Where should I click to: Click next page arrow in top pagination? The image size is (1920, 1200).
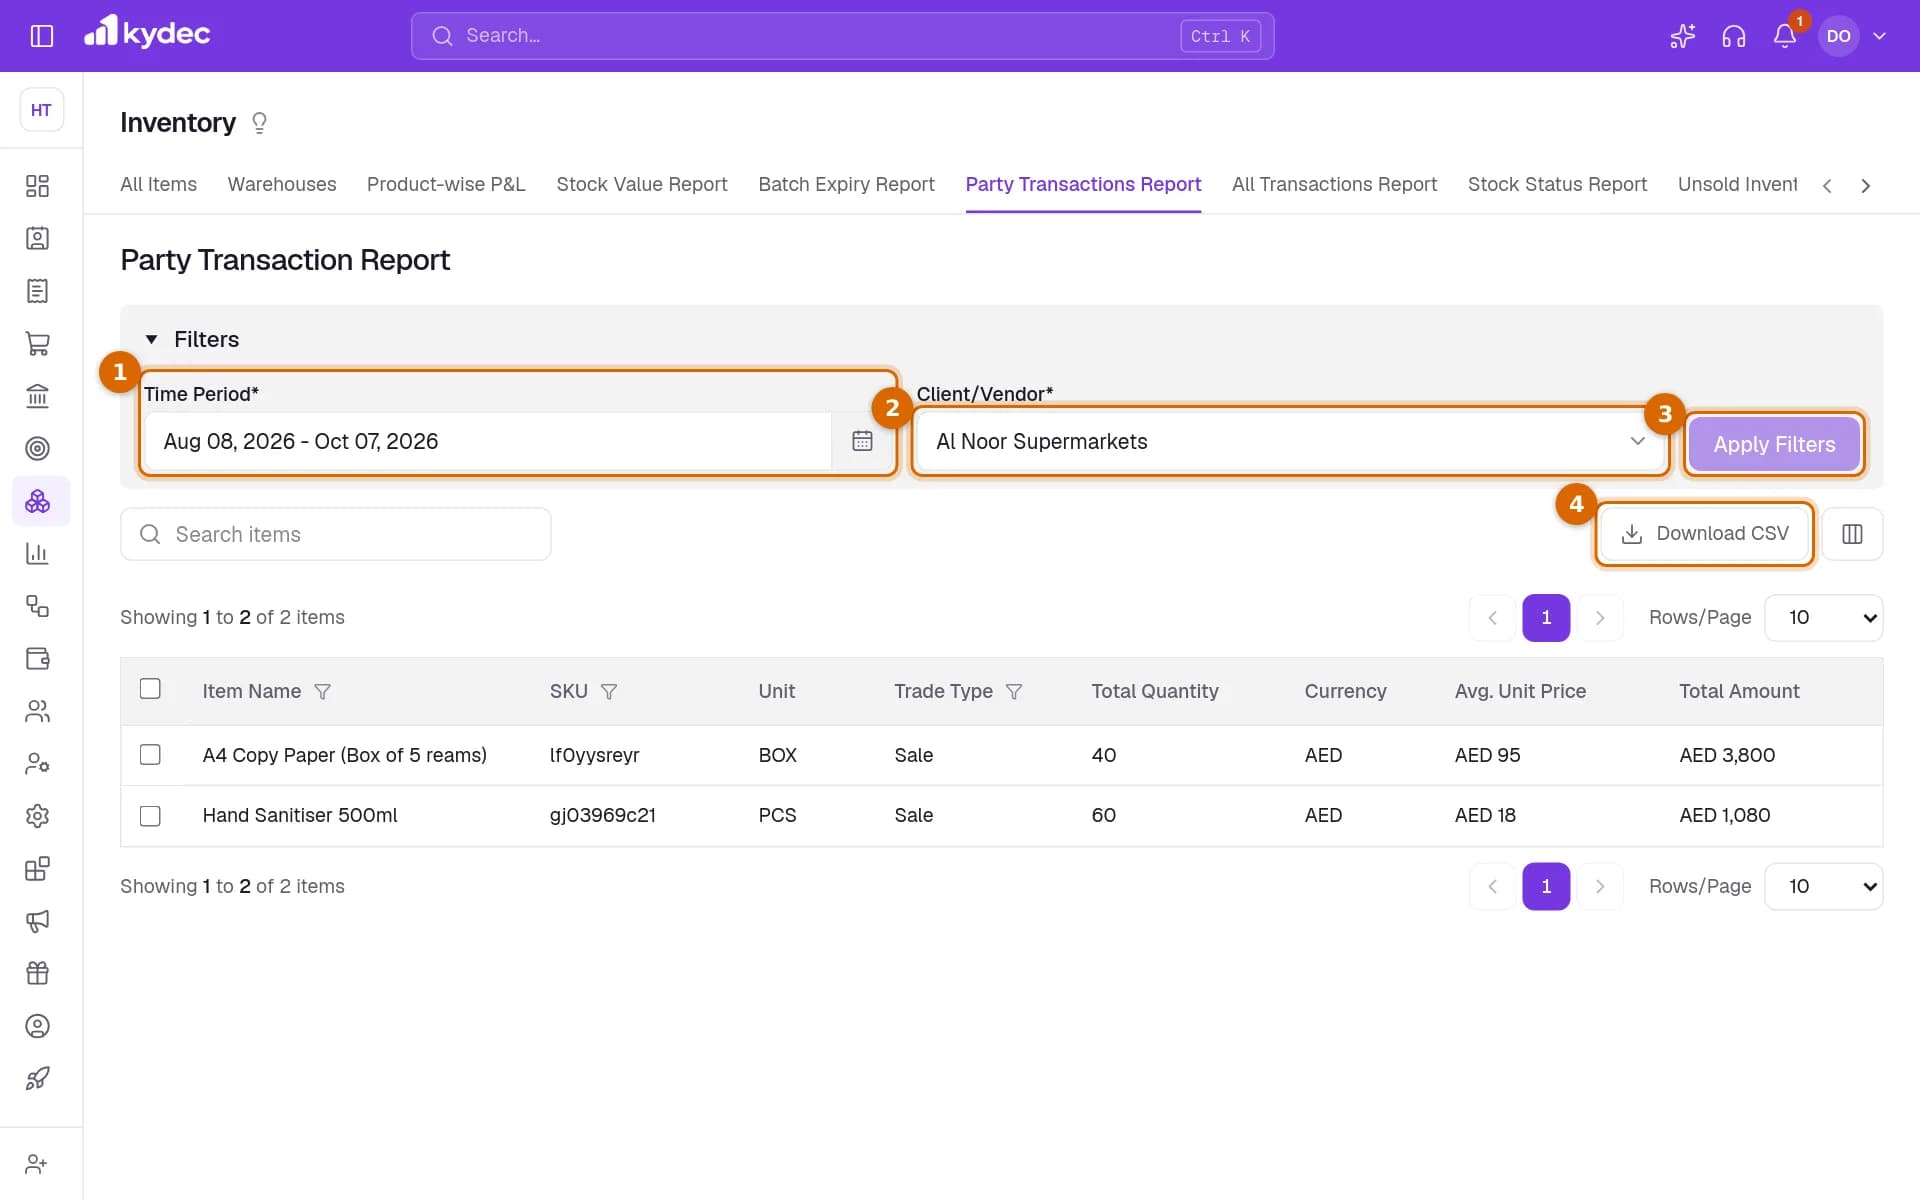pos(1600,618)
